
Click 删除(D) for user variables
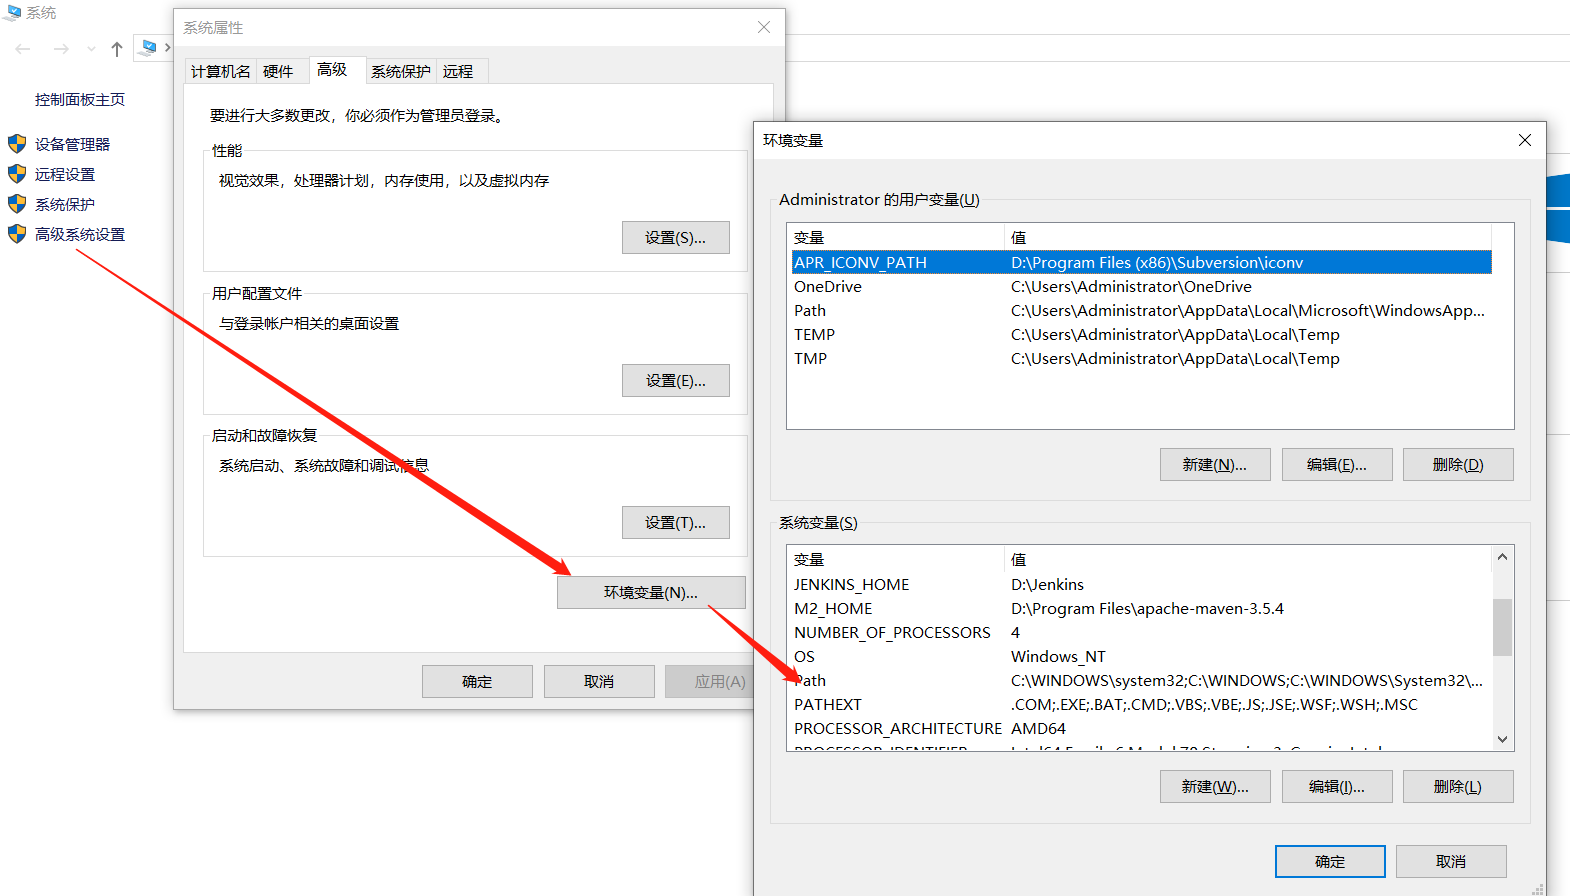(1458, 465)
